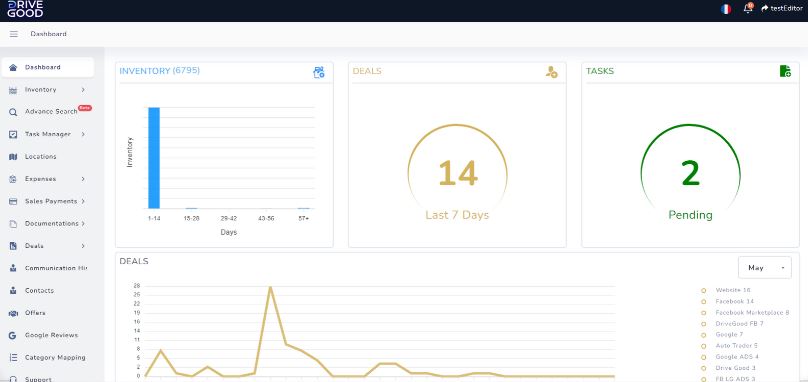
Task: Click the Drive Good logo
Action: coord(25,9)
